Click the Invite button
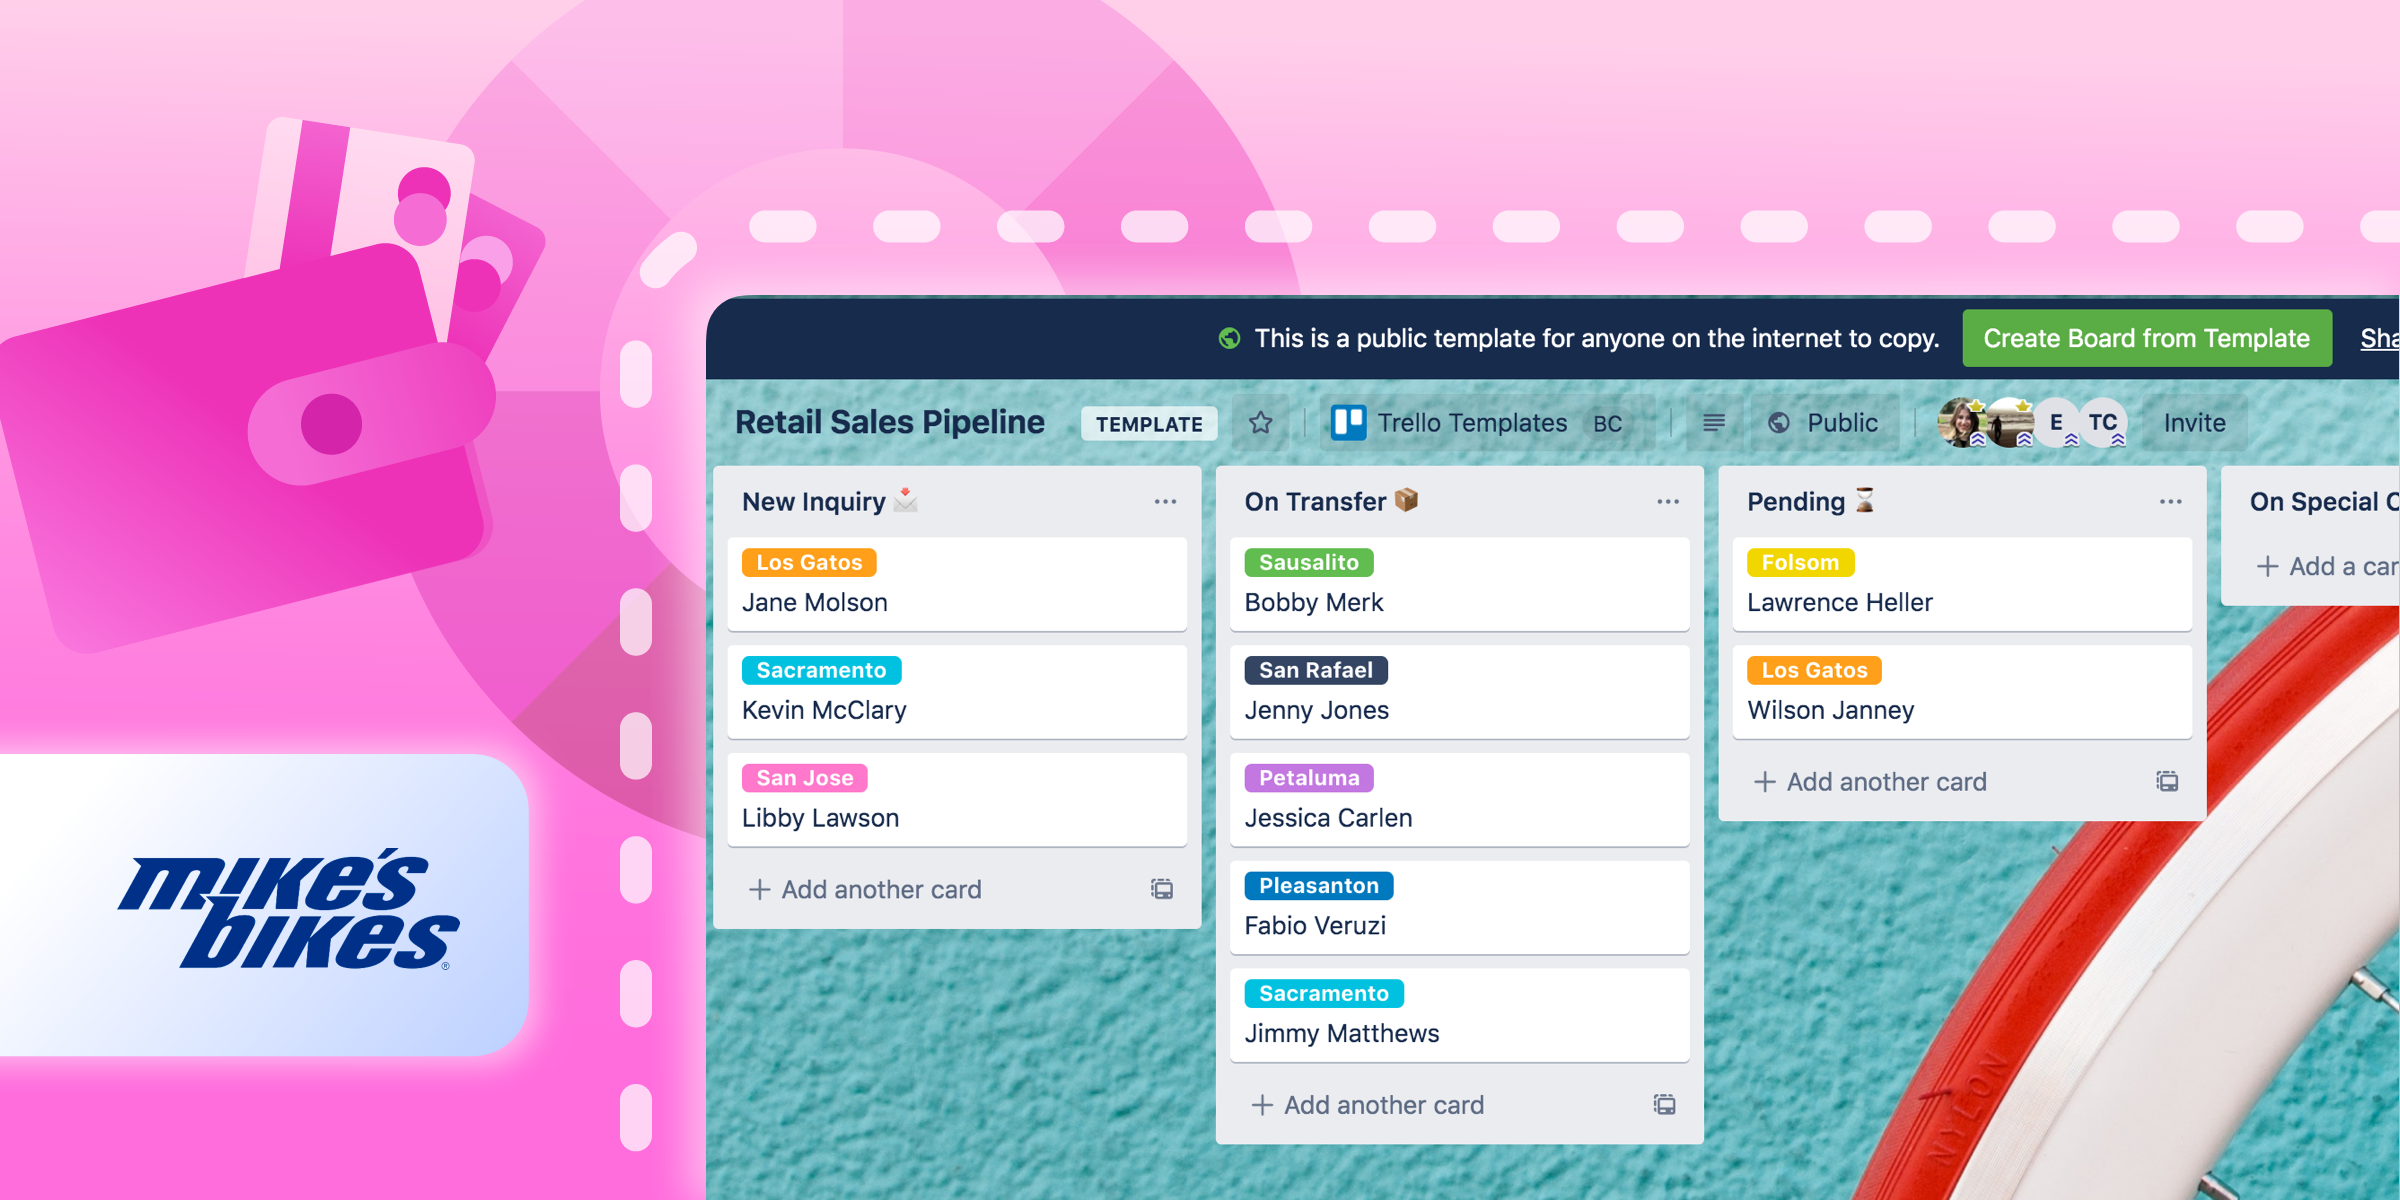2400x1200 pixels. (x=2194, y=423)
